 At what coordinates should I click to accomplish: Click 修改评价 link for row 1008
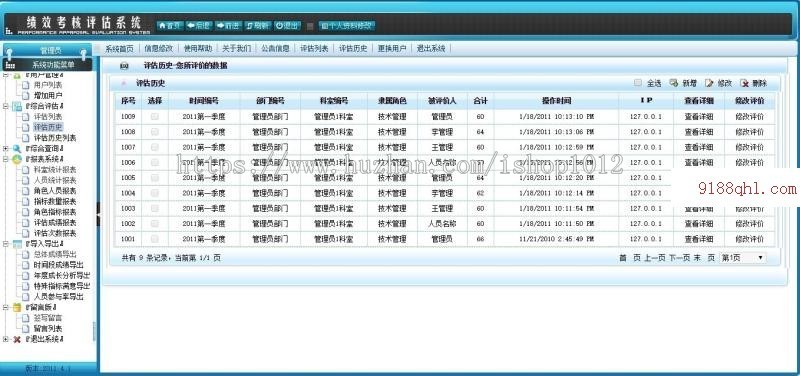749,132
